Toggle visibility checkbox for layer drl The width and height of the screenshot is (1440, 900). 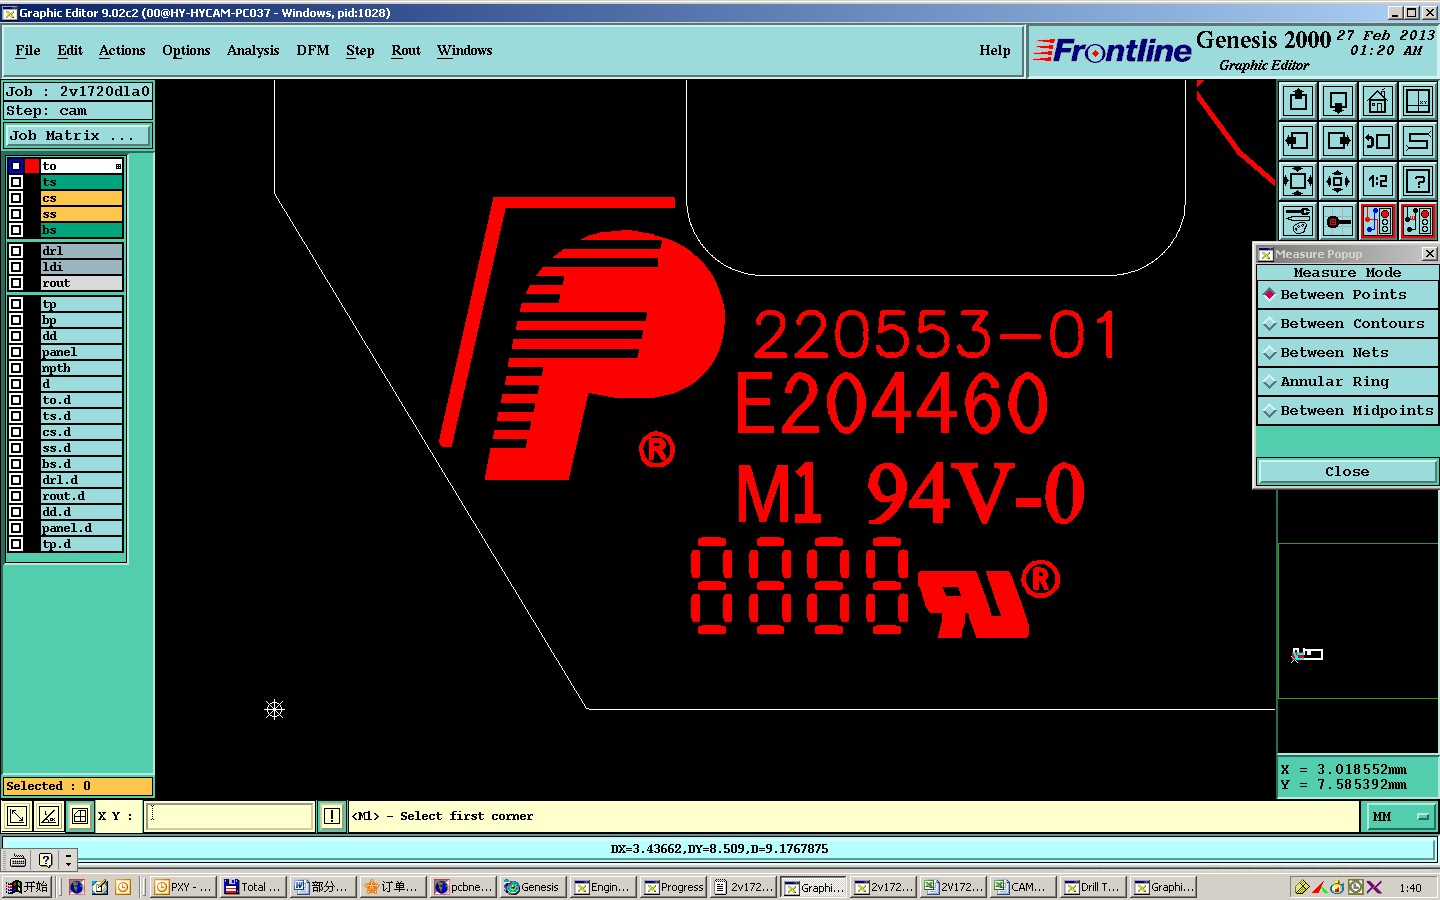[x=16, y=251]
